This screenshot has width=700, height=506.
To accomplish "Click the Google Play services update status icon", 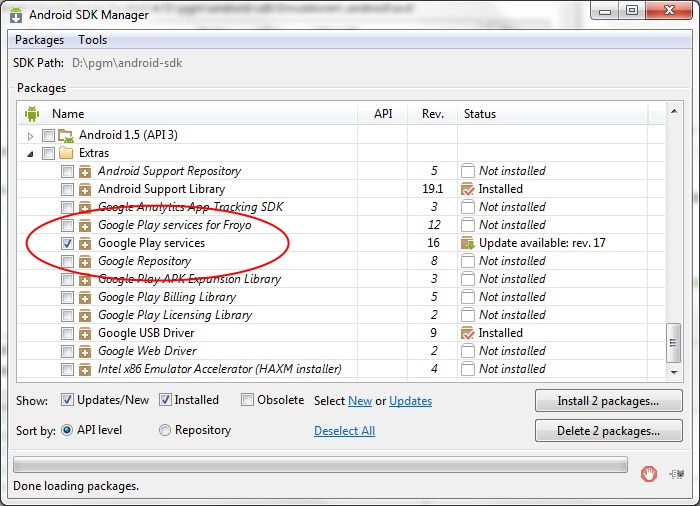I will pyautogui.click(x=467, y=243).
